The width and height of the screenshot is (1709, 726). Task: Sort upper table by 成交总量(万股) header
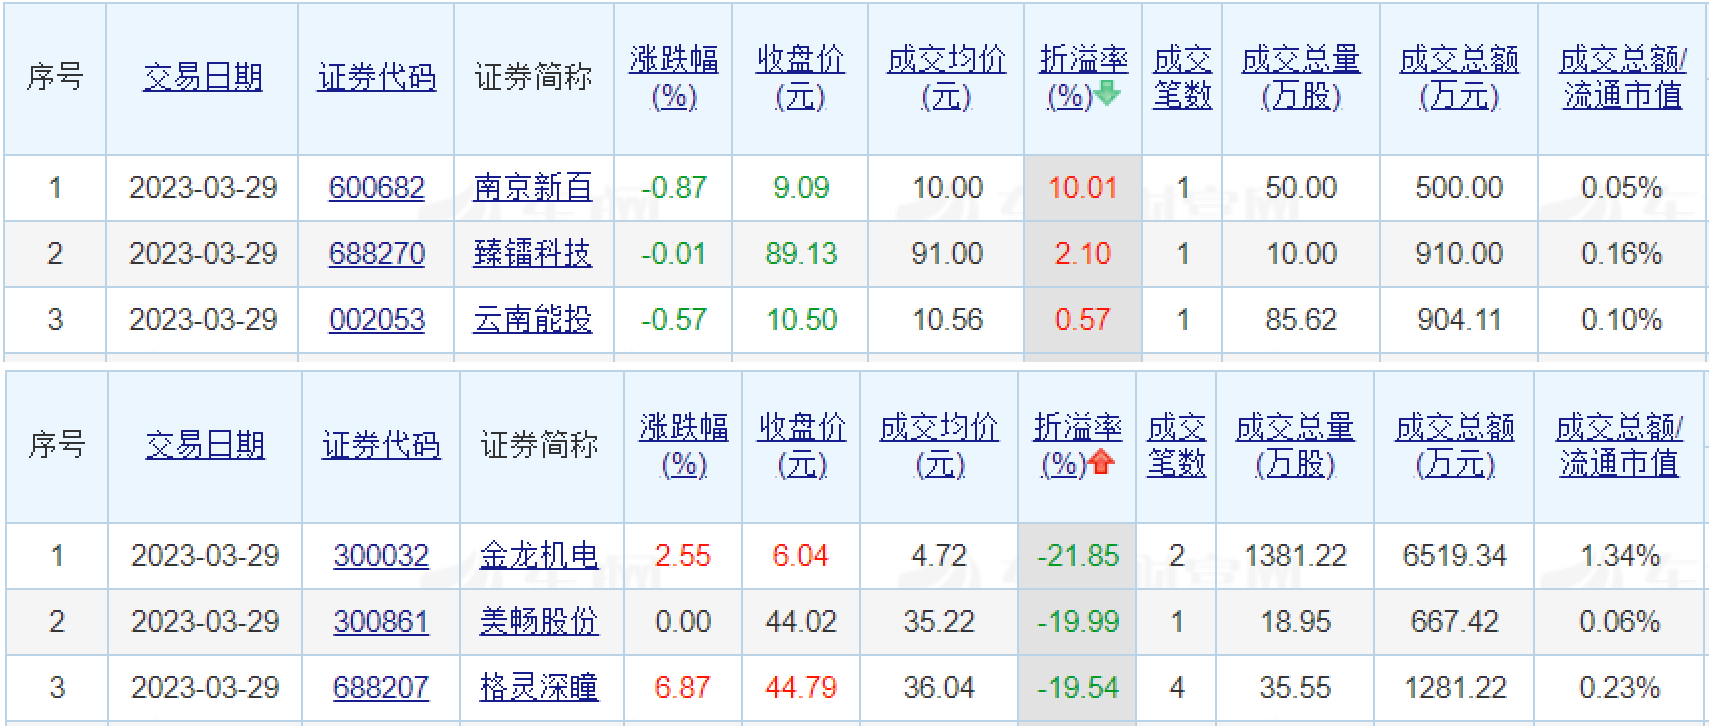pyautogui.click(x=1300, y=77)
